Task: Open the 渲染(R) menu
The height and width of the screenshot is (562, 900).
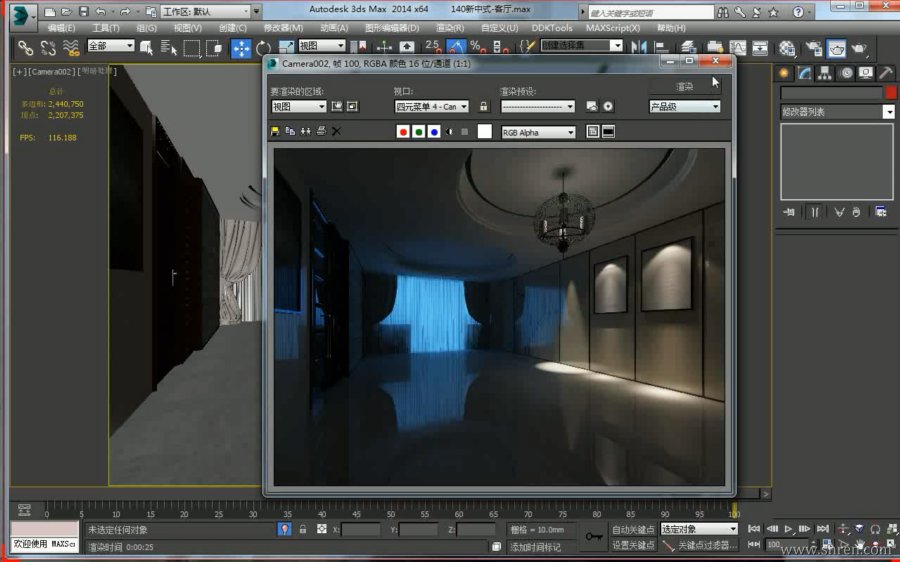Action: 449,28
